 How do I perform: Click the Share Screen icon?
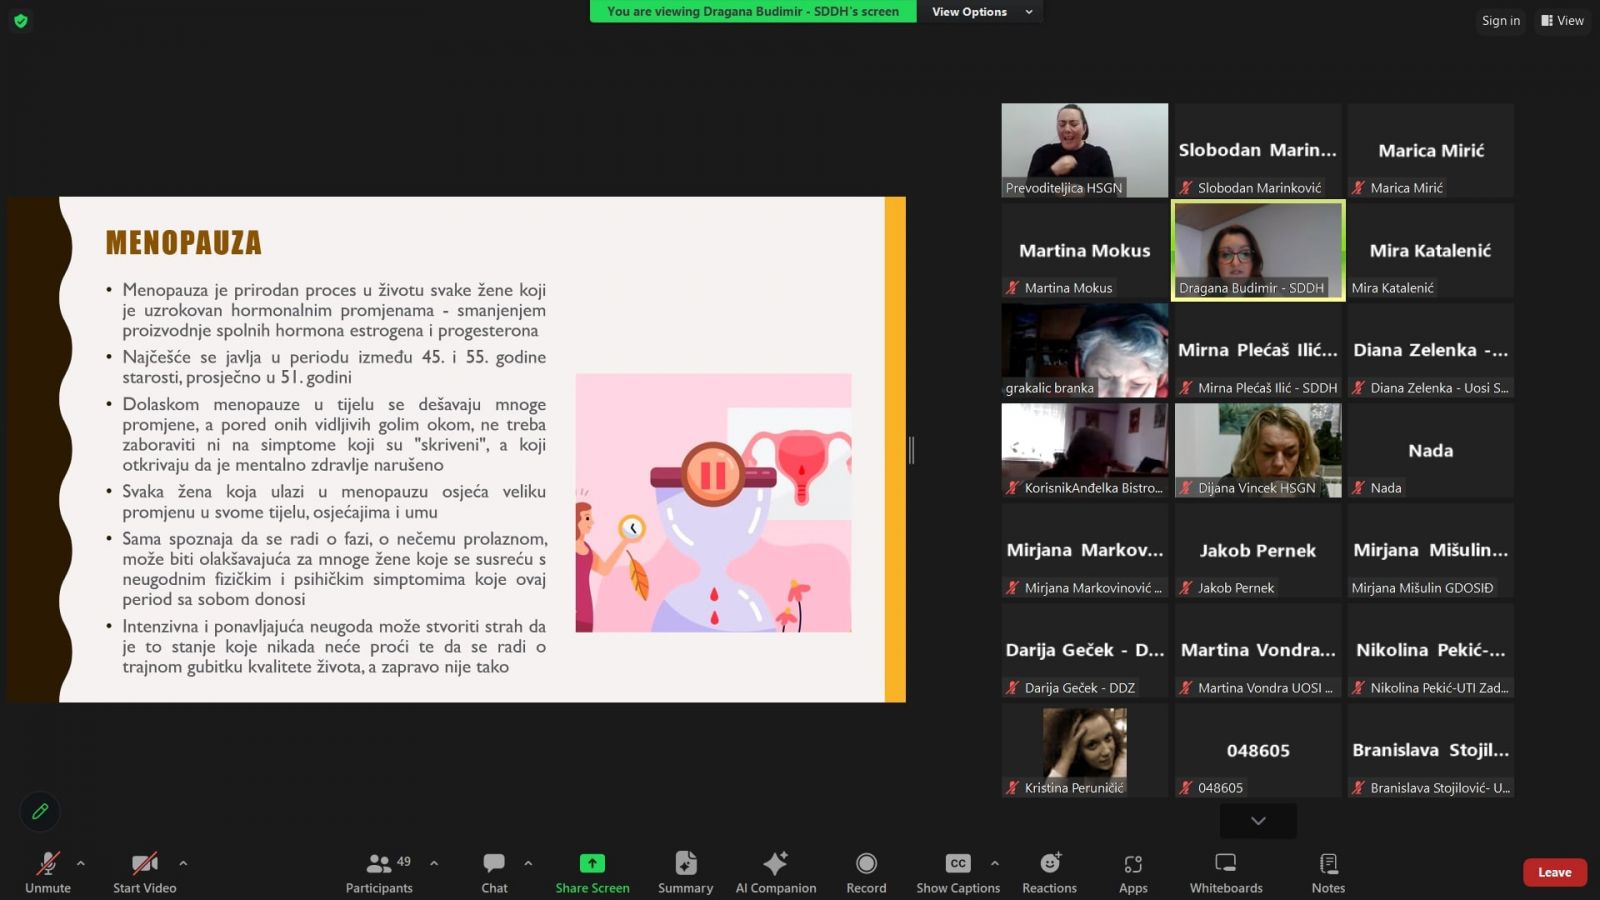pyautogui.click(x=592, y=863)
